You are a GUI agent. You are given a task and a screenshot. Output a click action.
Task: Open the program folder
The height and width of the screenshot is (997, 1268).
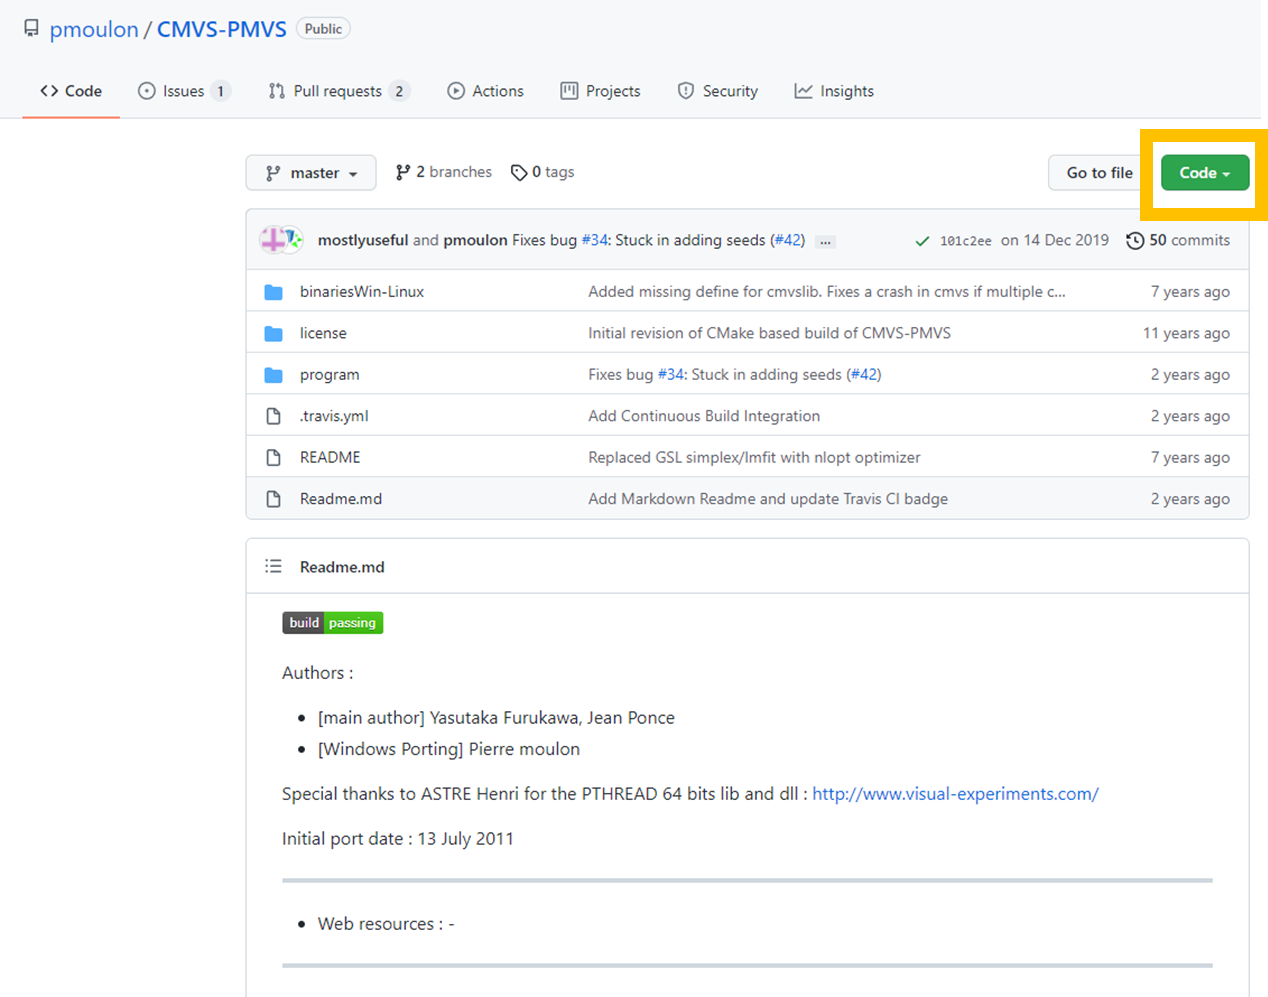point(329,375)
